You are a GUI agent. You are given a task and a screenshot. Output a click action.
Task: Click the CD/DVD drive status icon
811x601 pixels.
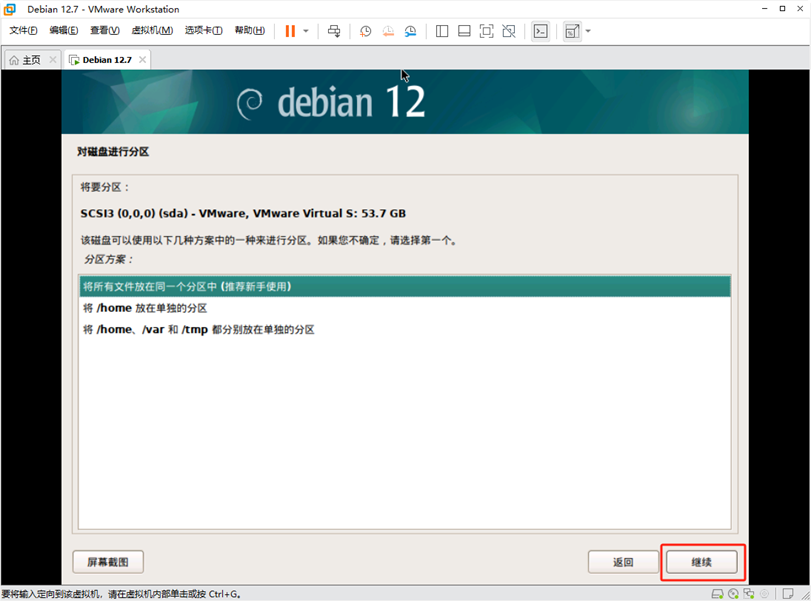[x=733, y=594]
